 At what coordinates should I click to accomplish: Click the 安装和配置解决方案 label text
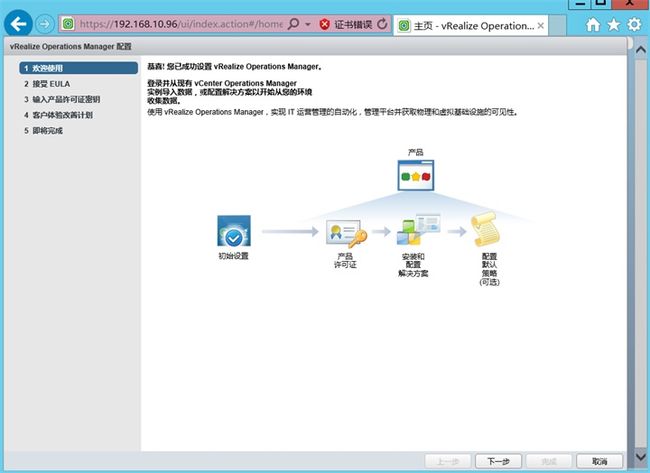(413, 265)
